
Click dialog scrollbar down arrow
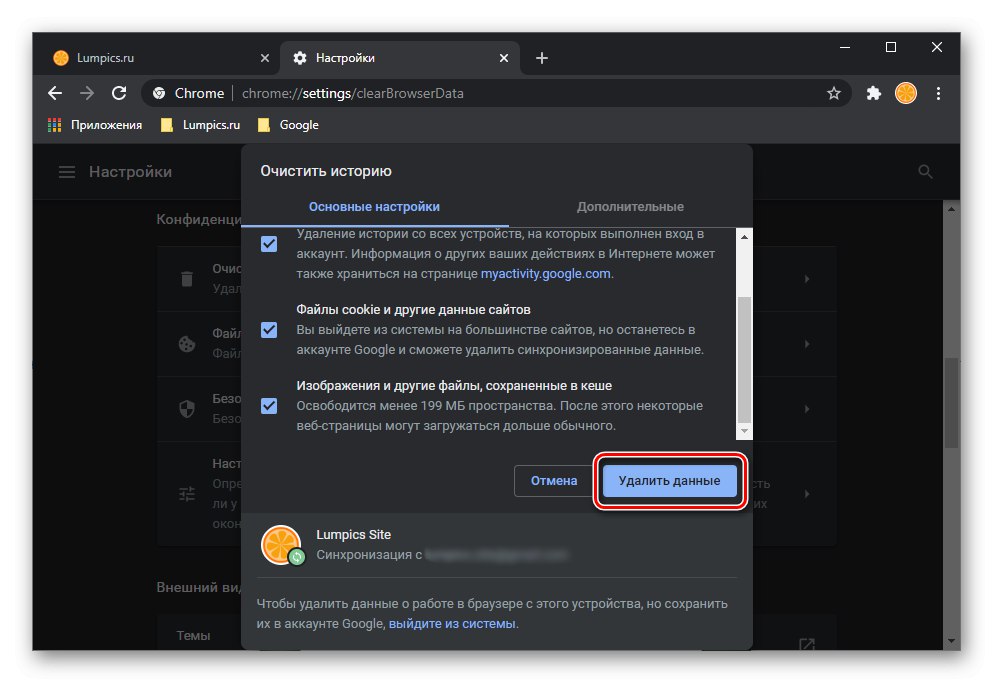(x=744, y=431)
